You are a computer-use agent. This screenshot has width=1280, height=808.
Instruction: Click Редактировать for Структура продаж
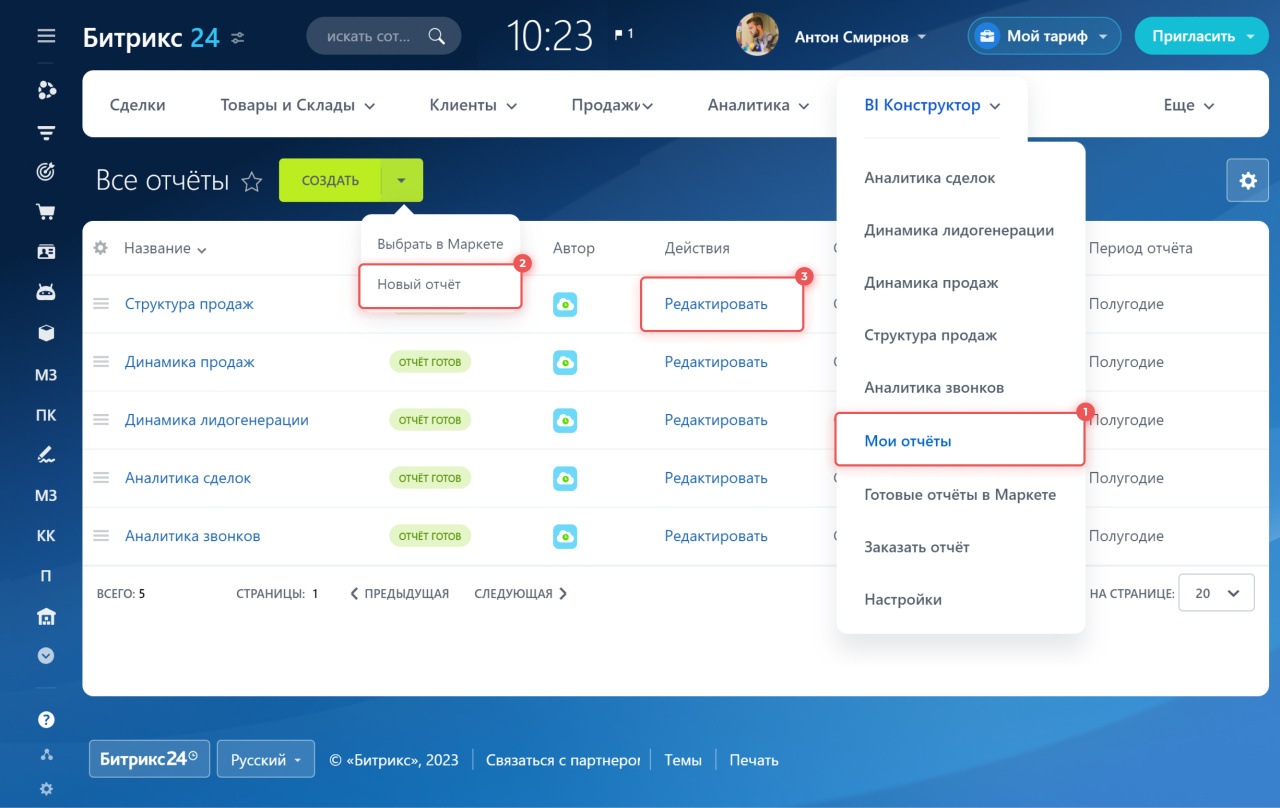coord(716,304)
